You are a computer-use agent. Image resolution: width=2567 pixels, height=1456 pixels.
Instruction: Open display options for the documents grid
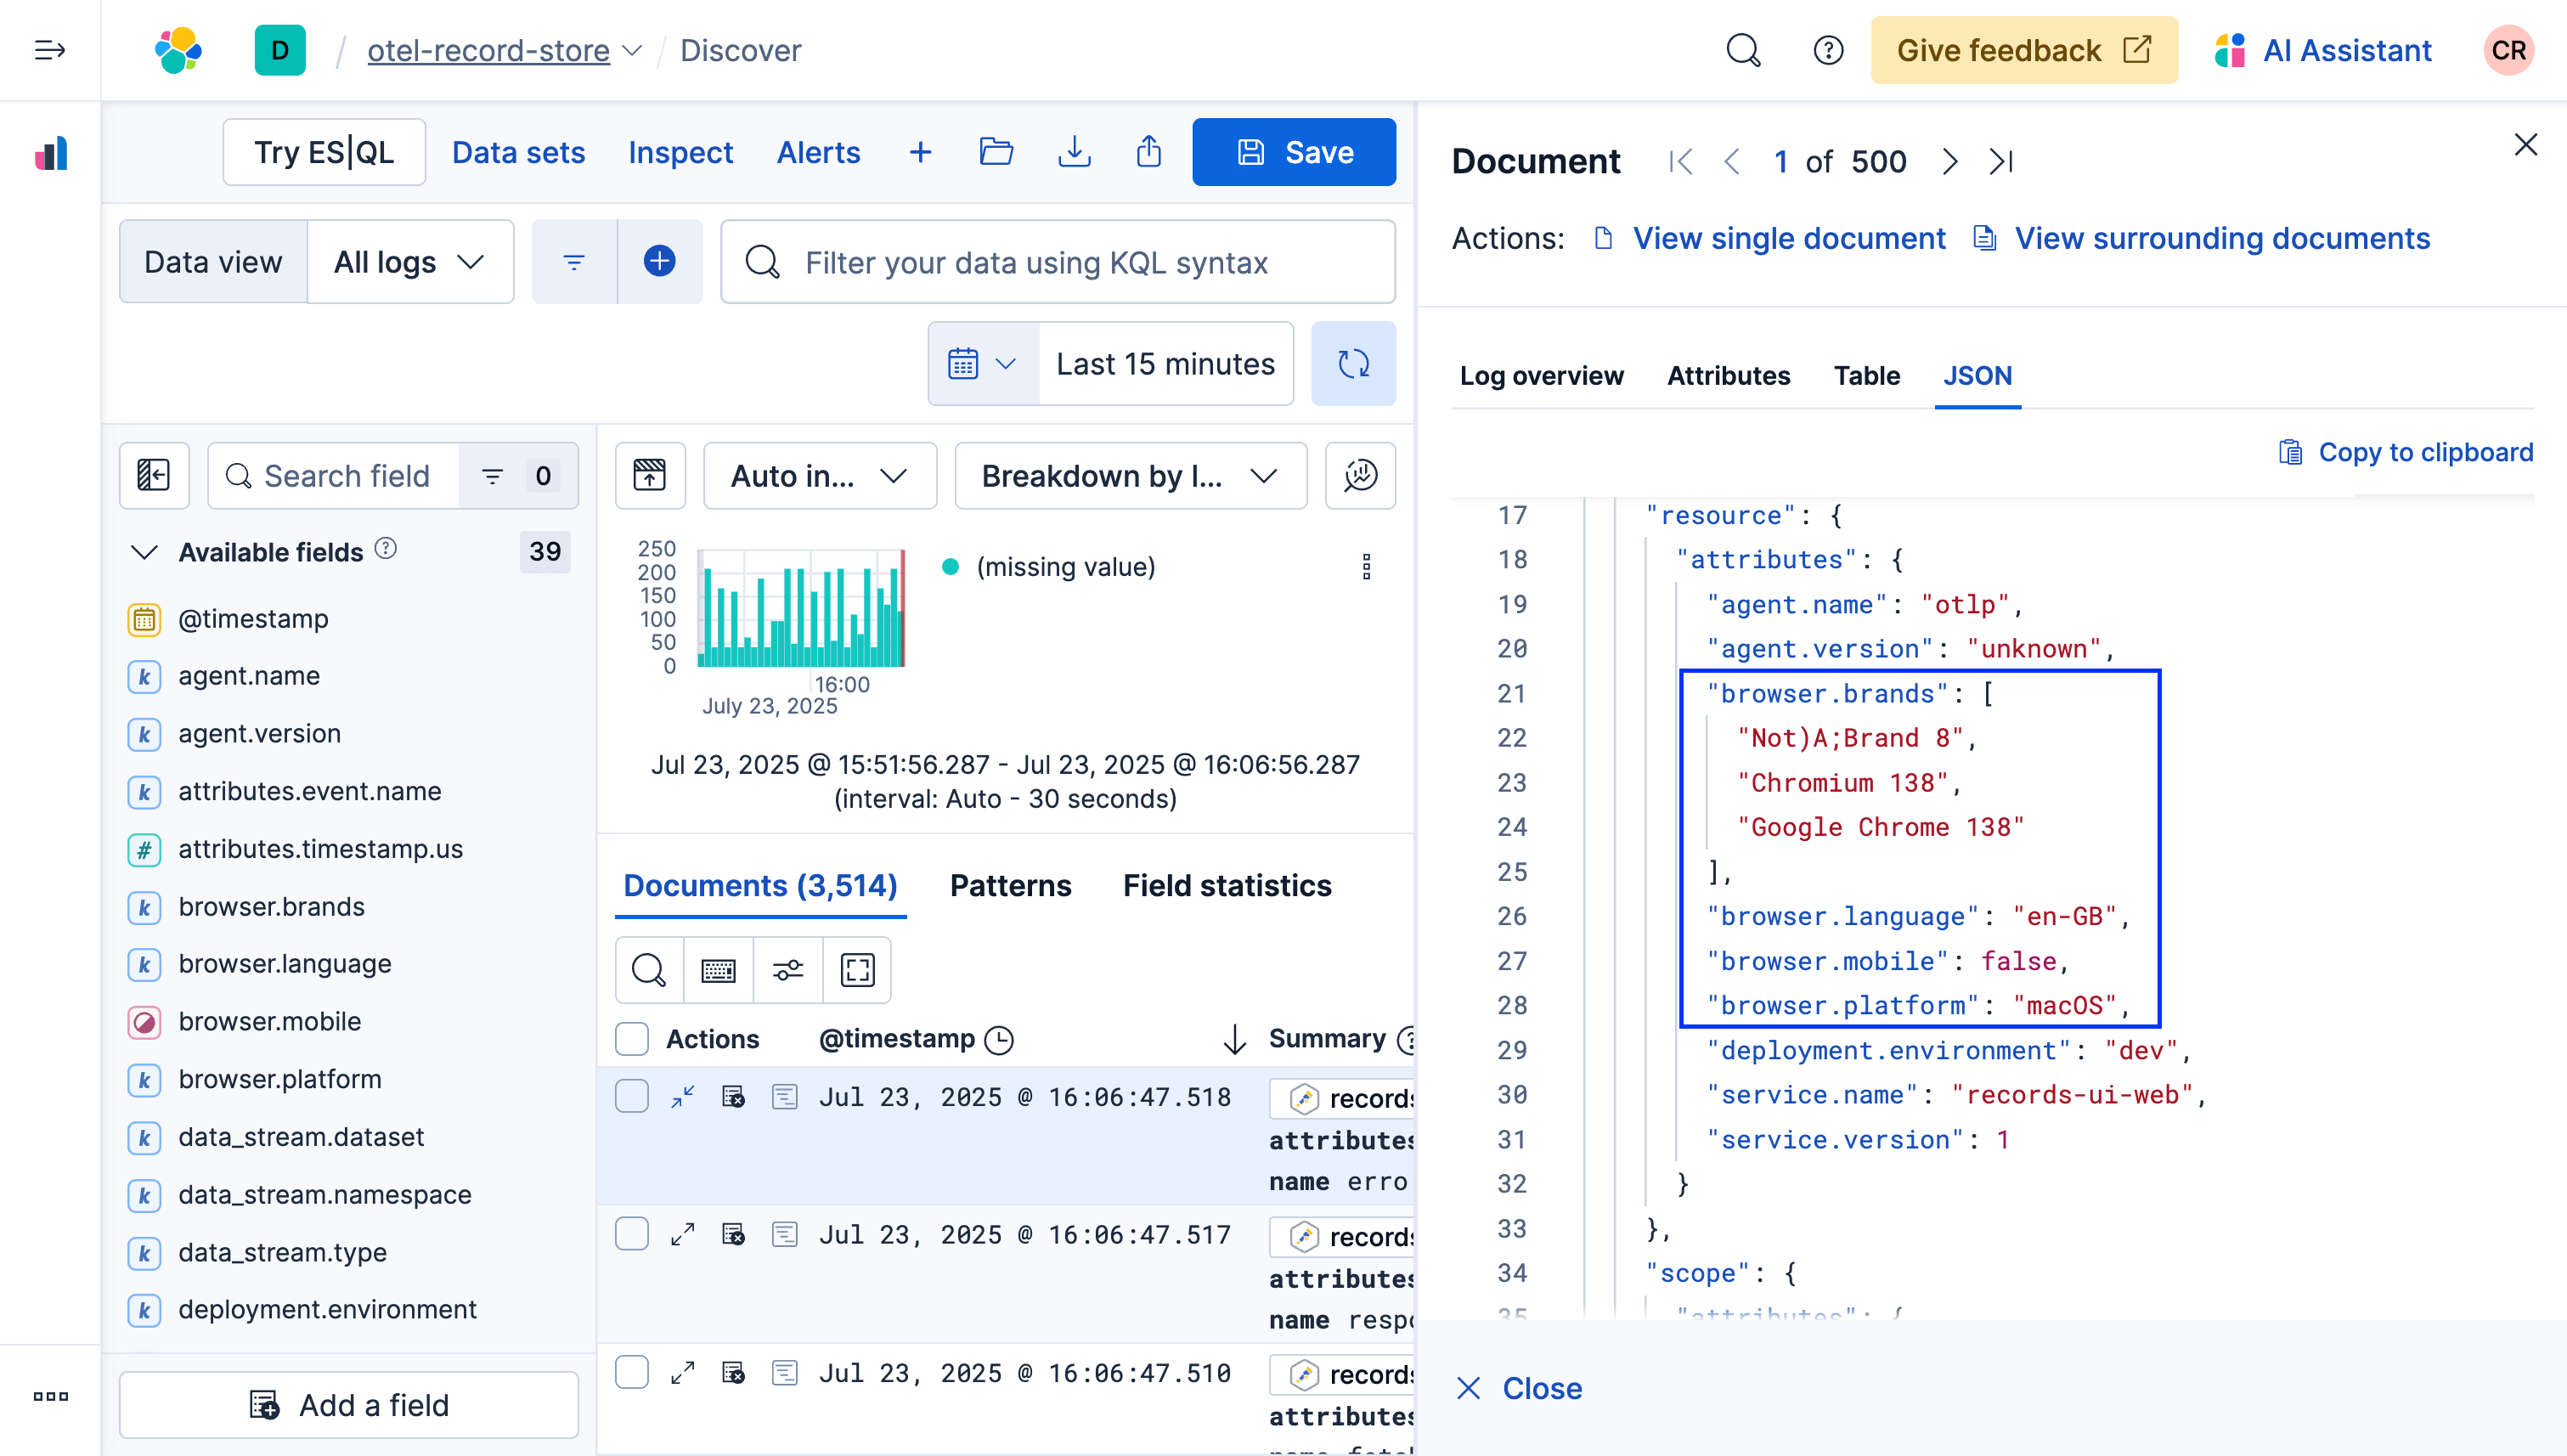pos(787,969)
